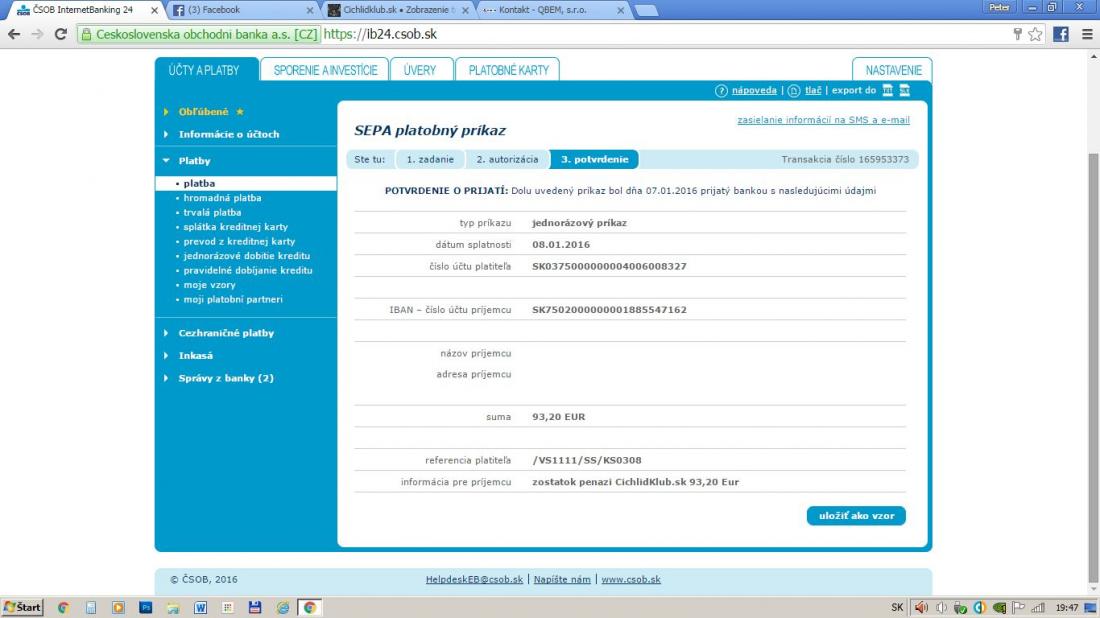Click the Napíšte nám link
Viewport: 1100px width, 618px height.
(x=562, y=579)
